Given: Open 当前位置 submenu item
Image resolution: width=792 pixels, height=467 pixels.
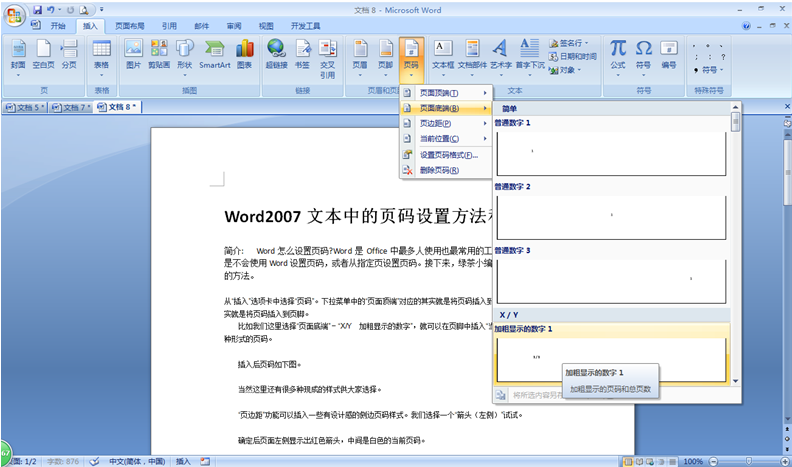Looking at the screenshot, I should click(x=446, y=138).
